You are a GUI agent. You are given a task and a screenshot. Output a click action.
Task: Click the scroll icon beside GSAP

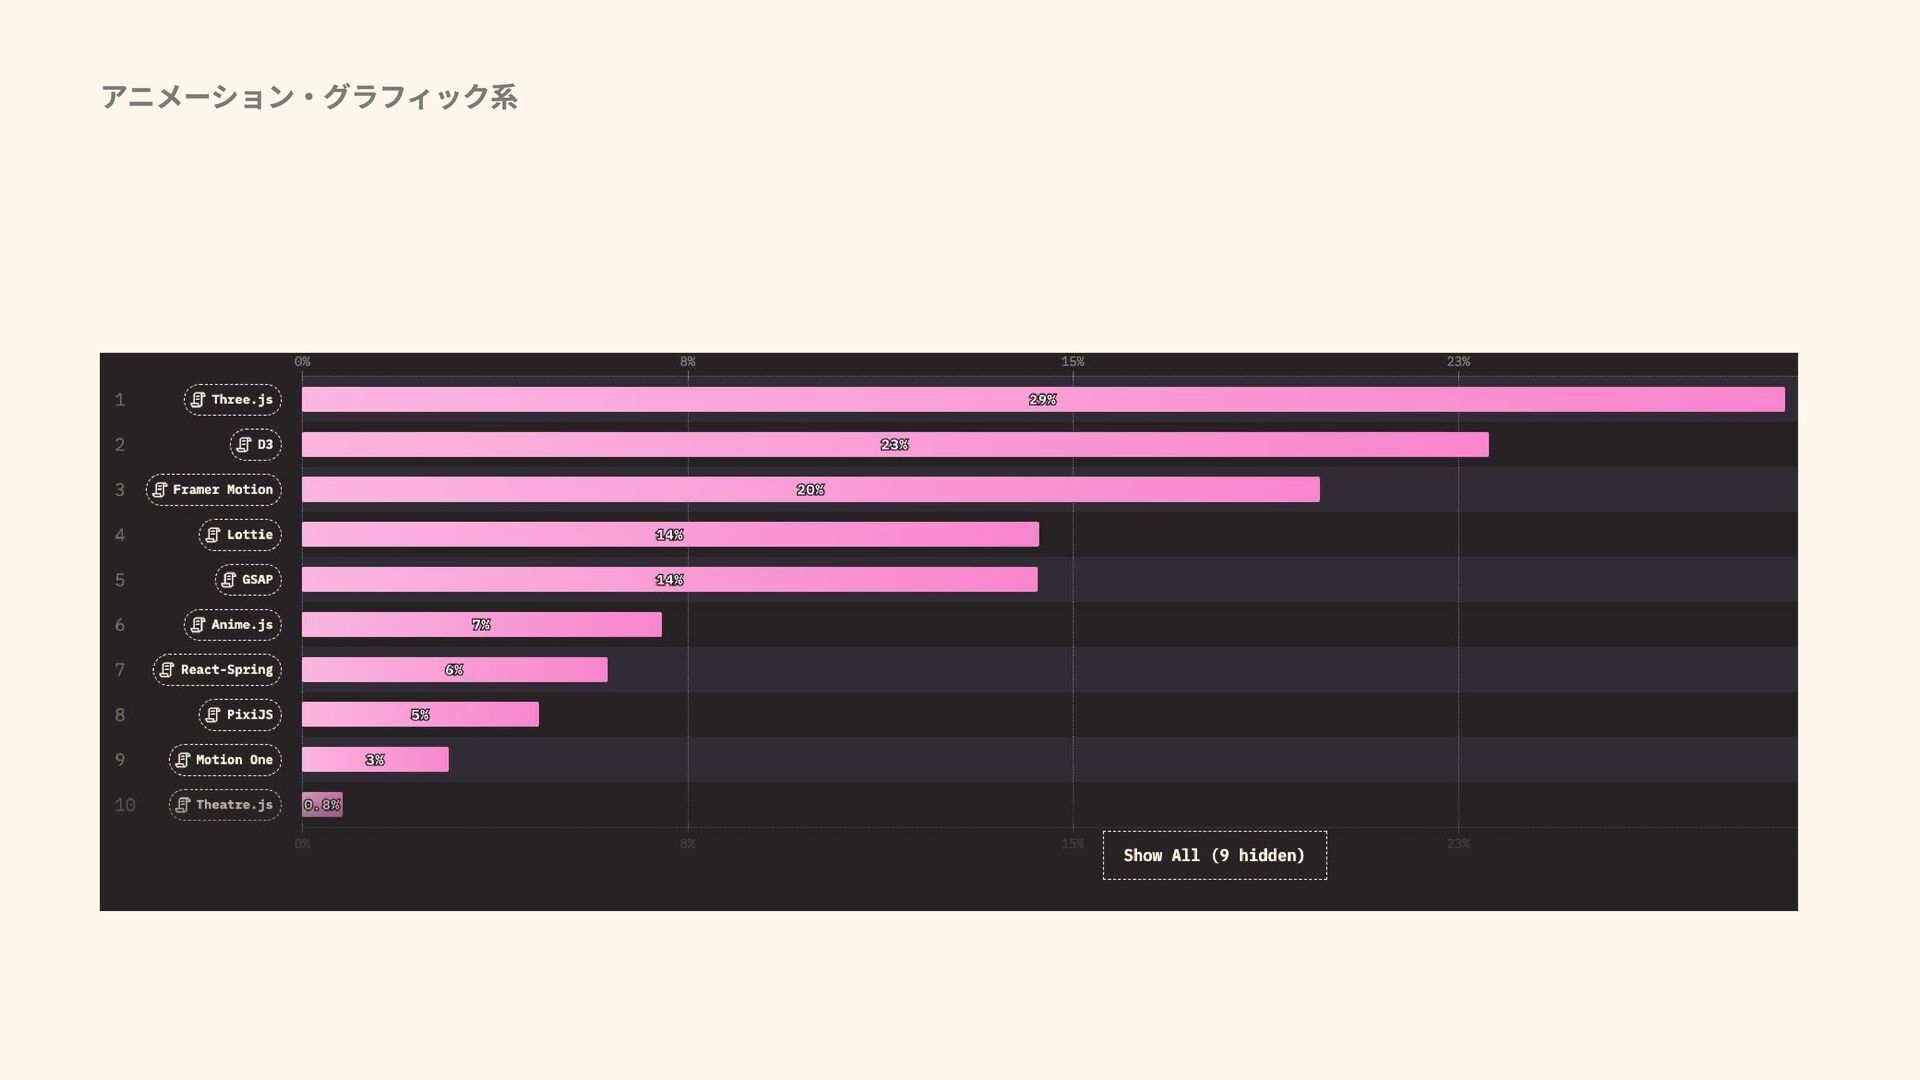(x=229, y=580)
